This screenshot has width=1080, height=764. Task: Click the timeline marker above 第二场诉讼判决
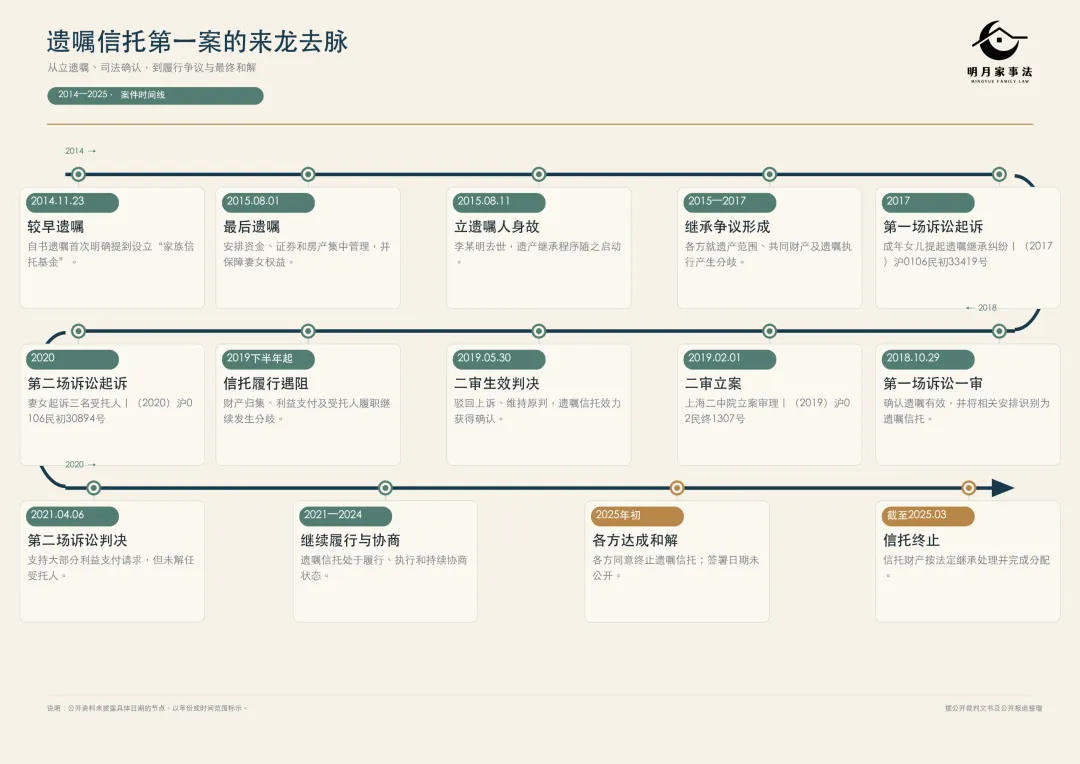[94, 488]
